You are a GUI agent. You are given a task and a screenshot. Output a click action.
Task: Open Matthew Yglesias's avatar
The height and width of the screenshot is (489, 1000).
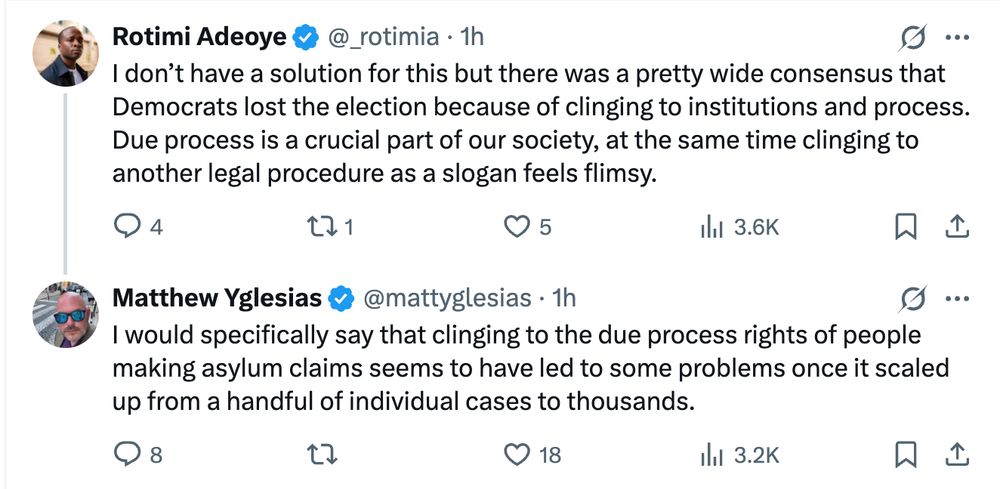[66, 314]
